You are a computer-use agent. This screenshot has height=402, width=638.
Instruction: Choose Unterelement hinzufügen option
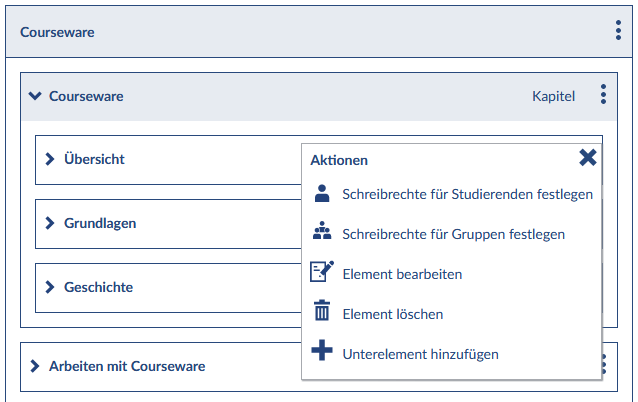(x=420, y=354)
